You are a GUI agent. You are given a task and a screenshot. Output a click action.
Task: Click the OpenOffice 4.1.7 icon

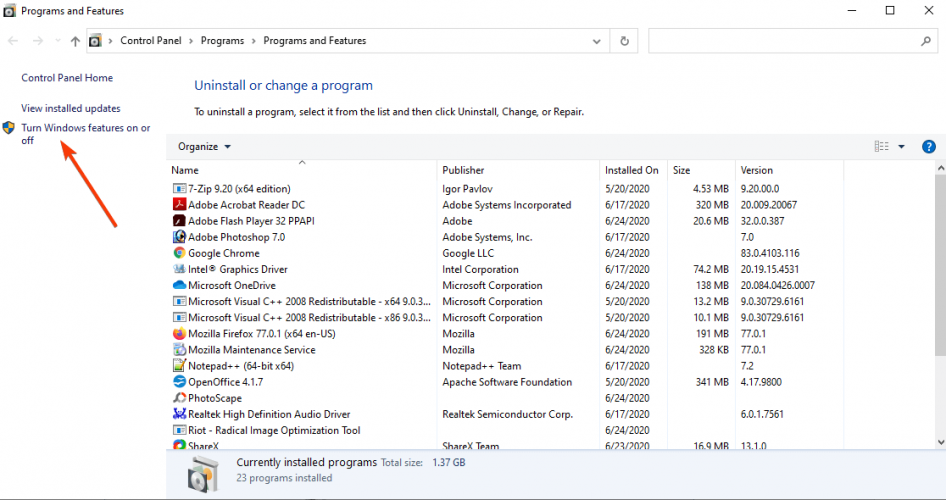coord(179,382)
